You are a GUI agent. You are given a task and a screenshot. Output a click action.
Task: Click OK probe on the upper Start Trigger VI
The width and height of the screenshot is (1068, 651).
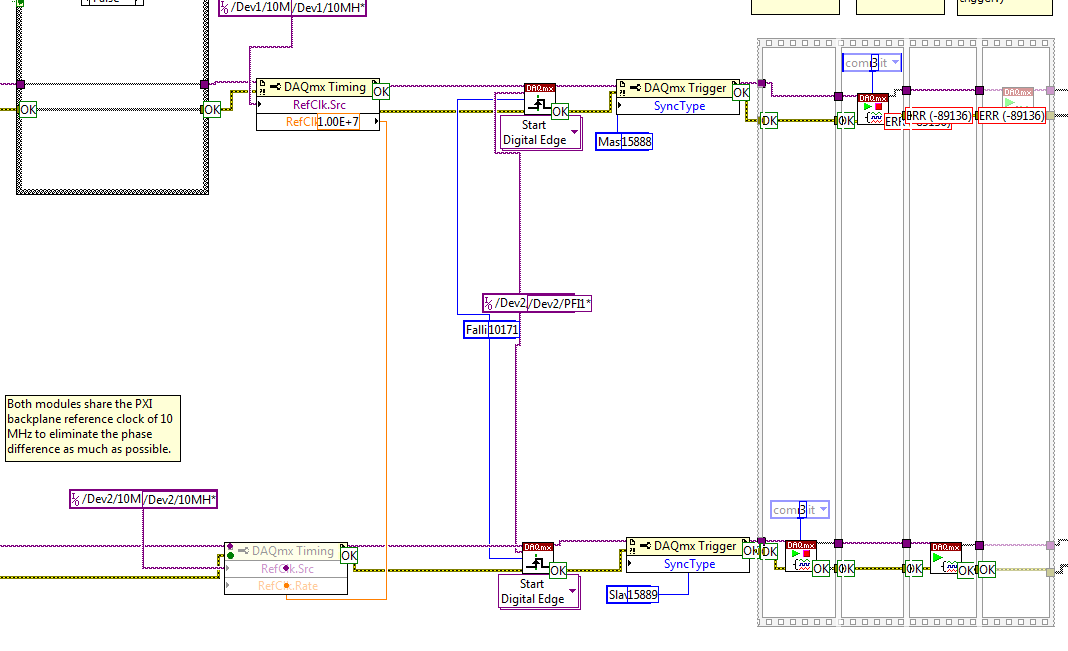point(560,112)
